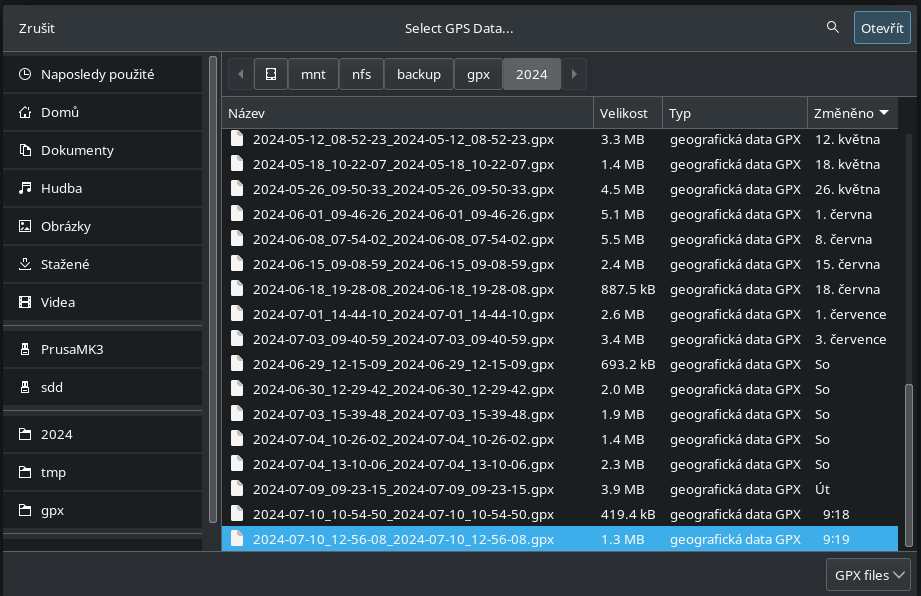Select the 2024-06-18_19-28-08 gpx file

click(x=403, y=289)
